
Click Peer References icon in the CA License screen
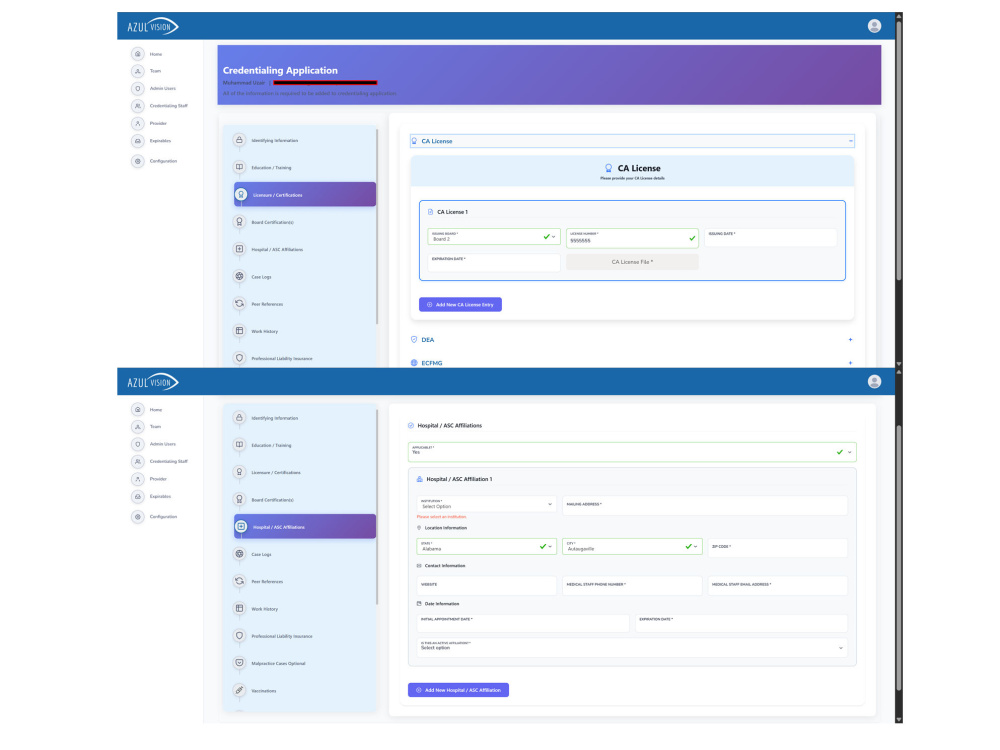(239, 304)
